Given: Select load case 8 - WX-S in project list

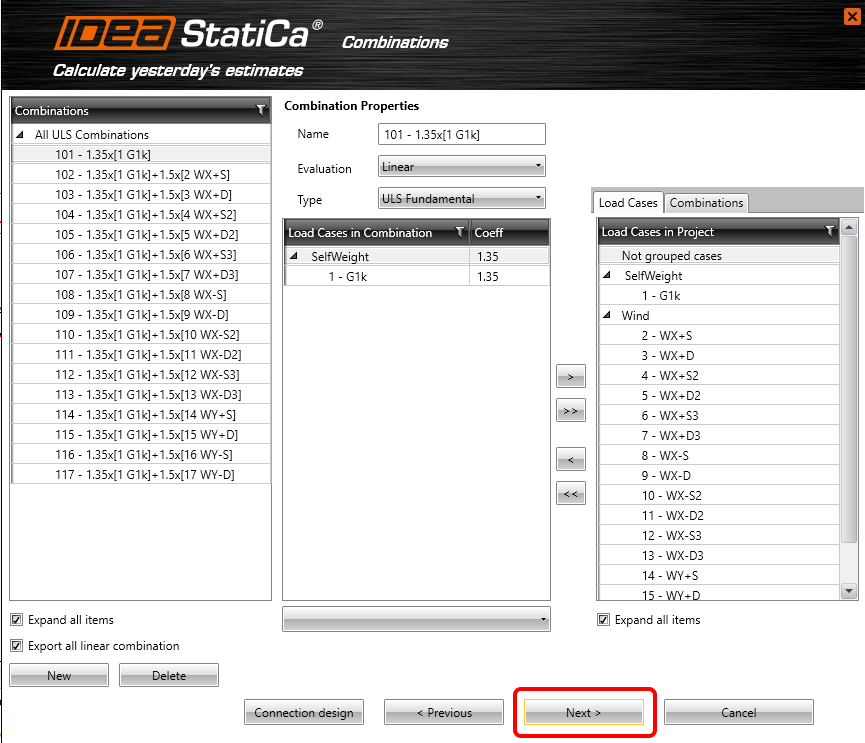Looking at the screenshot, I should coord(719,455).
